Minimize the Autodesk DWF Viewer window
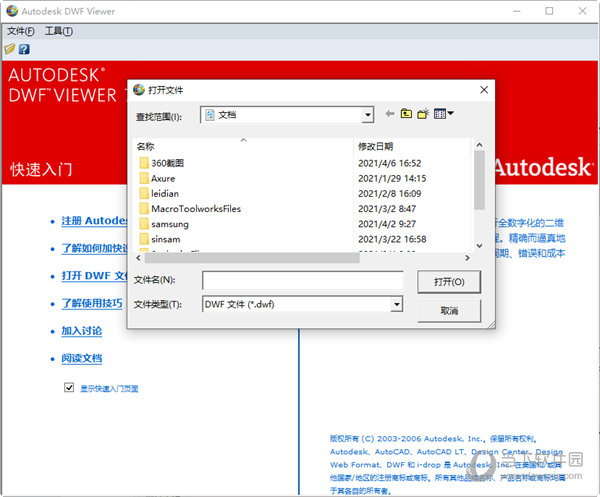Screen dimensions: 600x497 (517, 11)
